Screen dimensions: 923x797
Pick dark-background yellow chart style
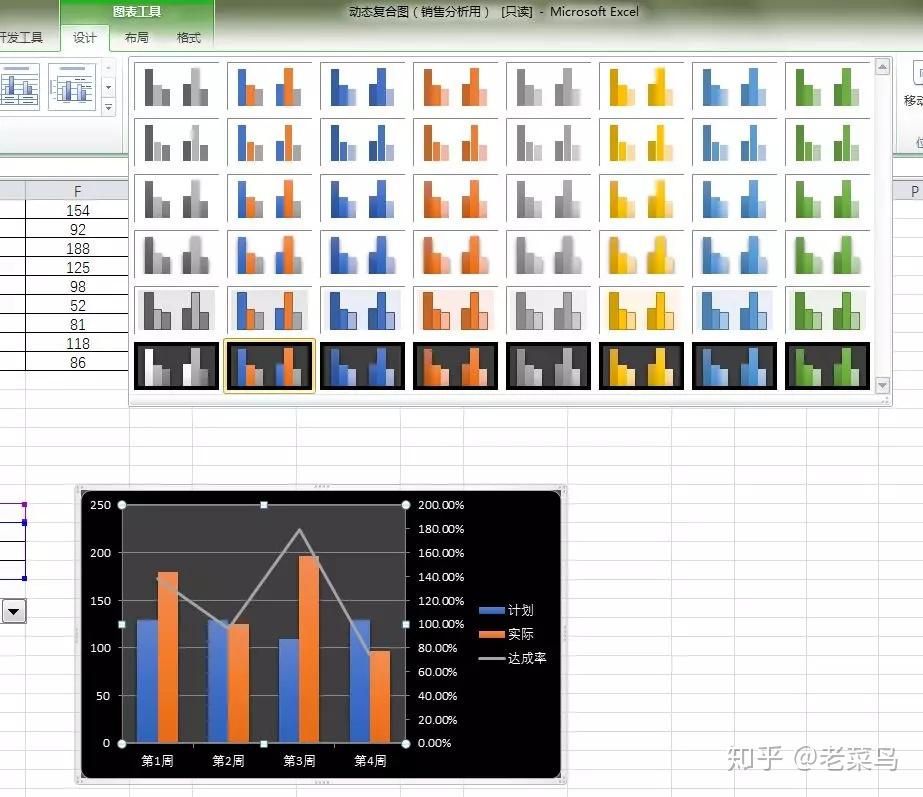[642, 366]
